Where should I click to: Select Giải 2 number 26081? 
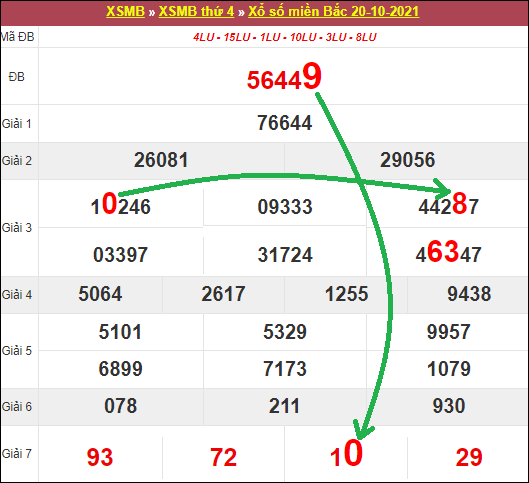click(161, 160)
